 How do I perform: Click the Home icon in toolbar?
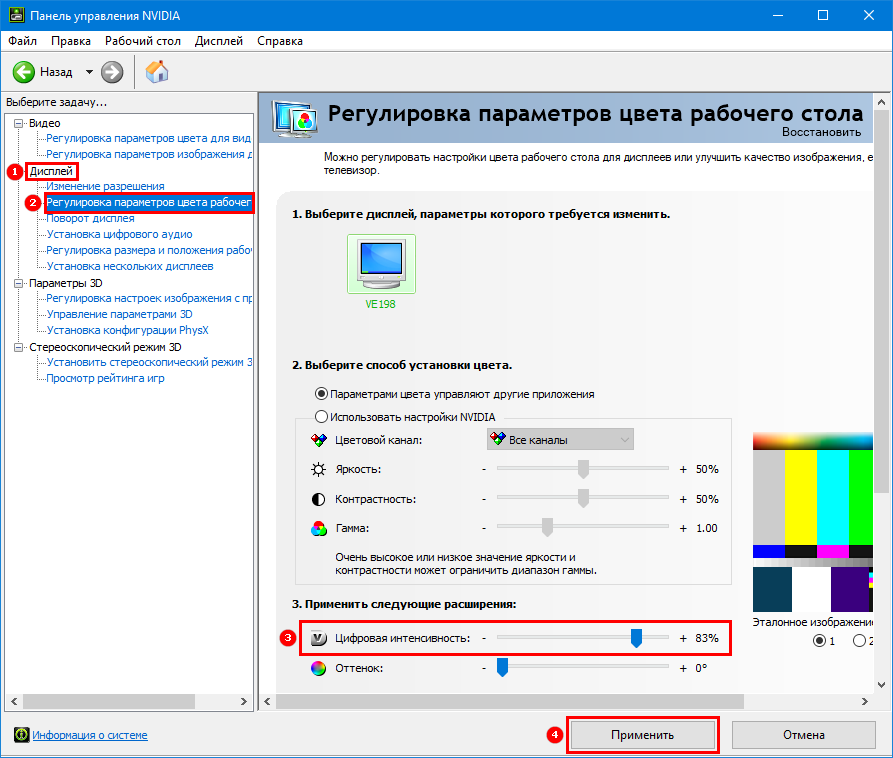[x=157, y=72]
